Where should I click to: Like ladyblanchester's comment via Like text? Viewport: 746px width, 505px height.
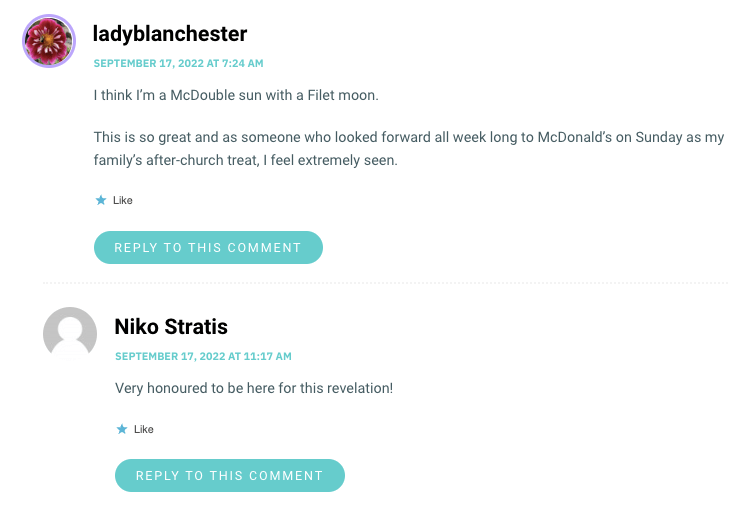point(123,200)
